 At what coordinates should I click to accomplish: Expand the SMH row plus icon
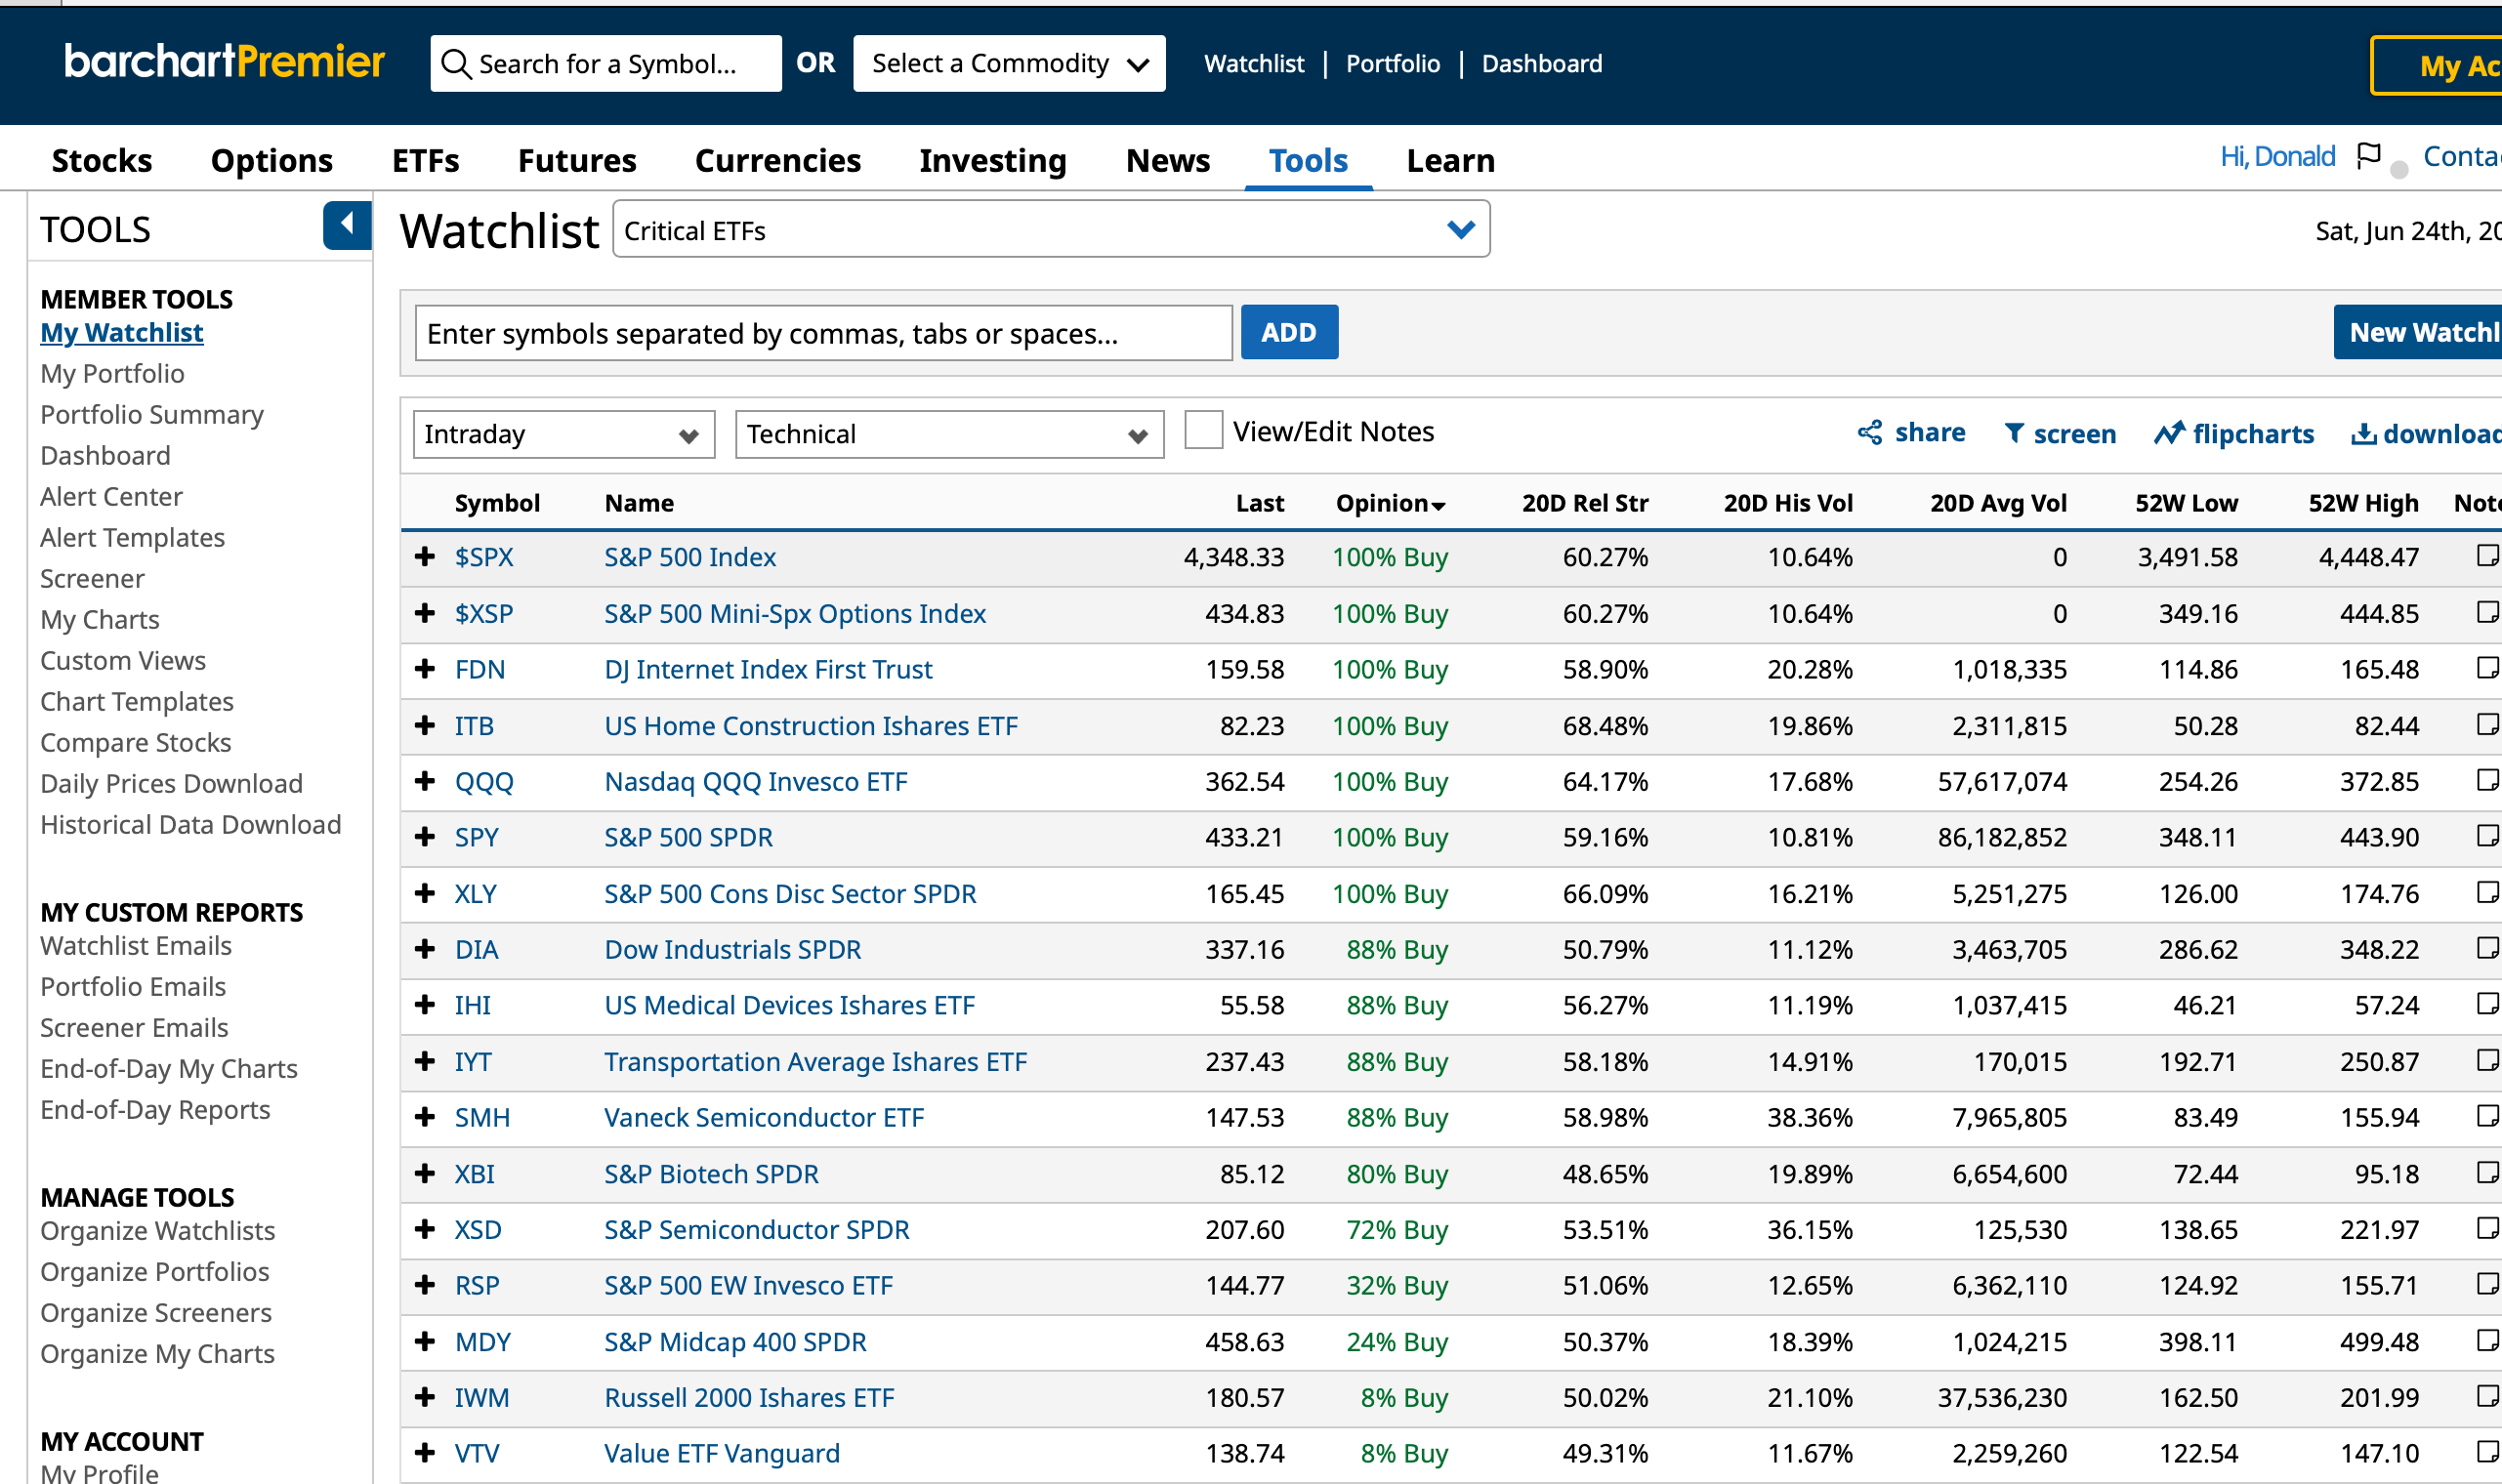425,1116
